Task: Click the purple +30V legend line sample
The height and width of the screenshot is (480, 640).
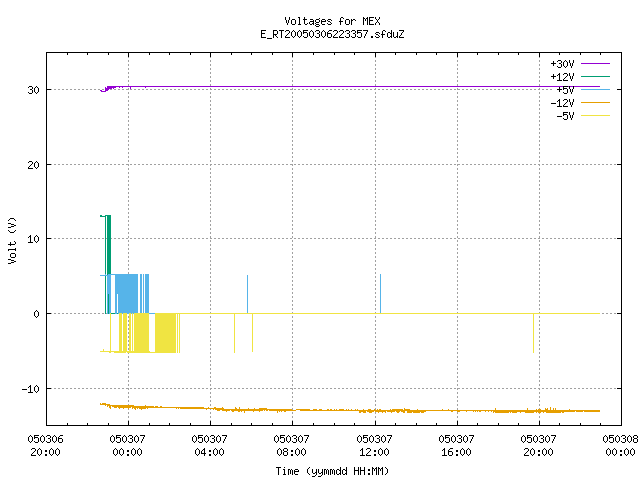Action: coord(595,64)
